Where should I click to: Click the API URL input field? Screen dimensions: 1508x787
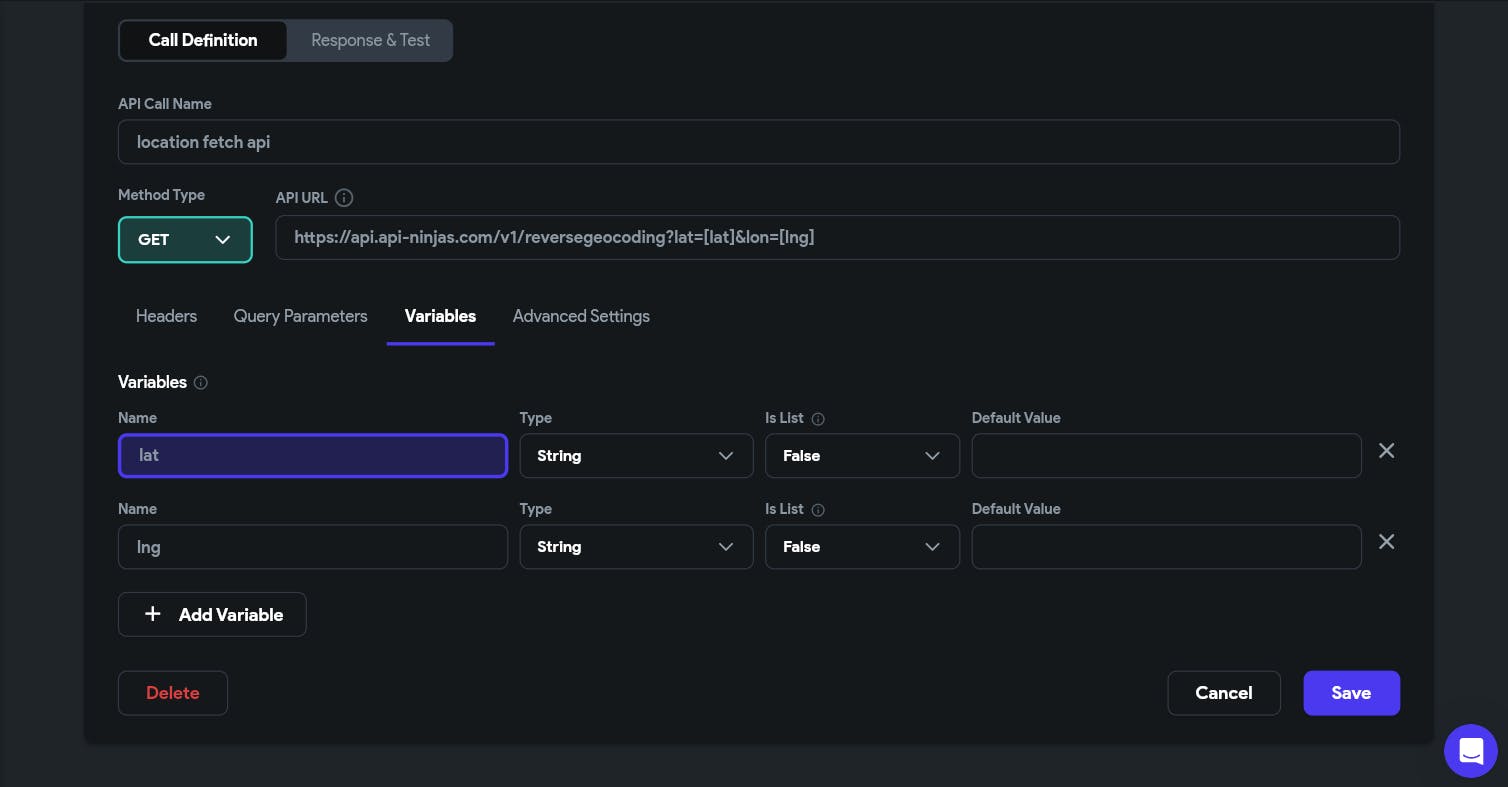pyautogui.click(x=837, y=238)
